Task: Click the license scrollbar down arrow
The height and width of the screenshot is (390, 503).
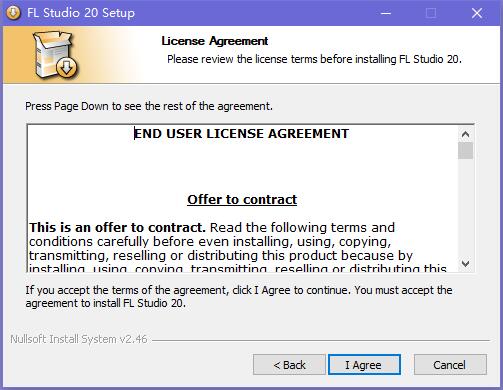Action: (x=465, y=264)
